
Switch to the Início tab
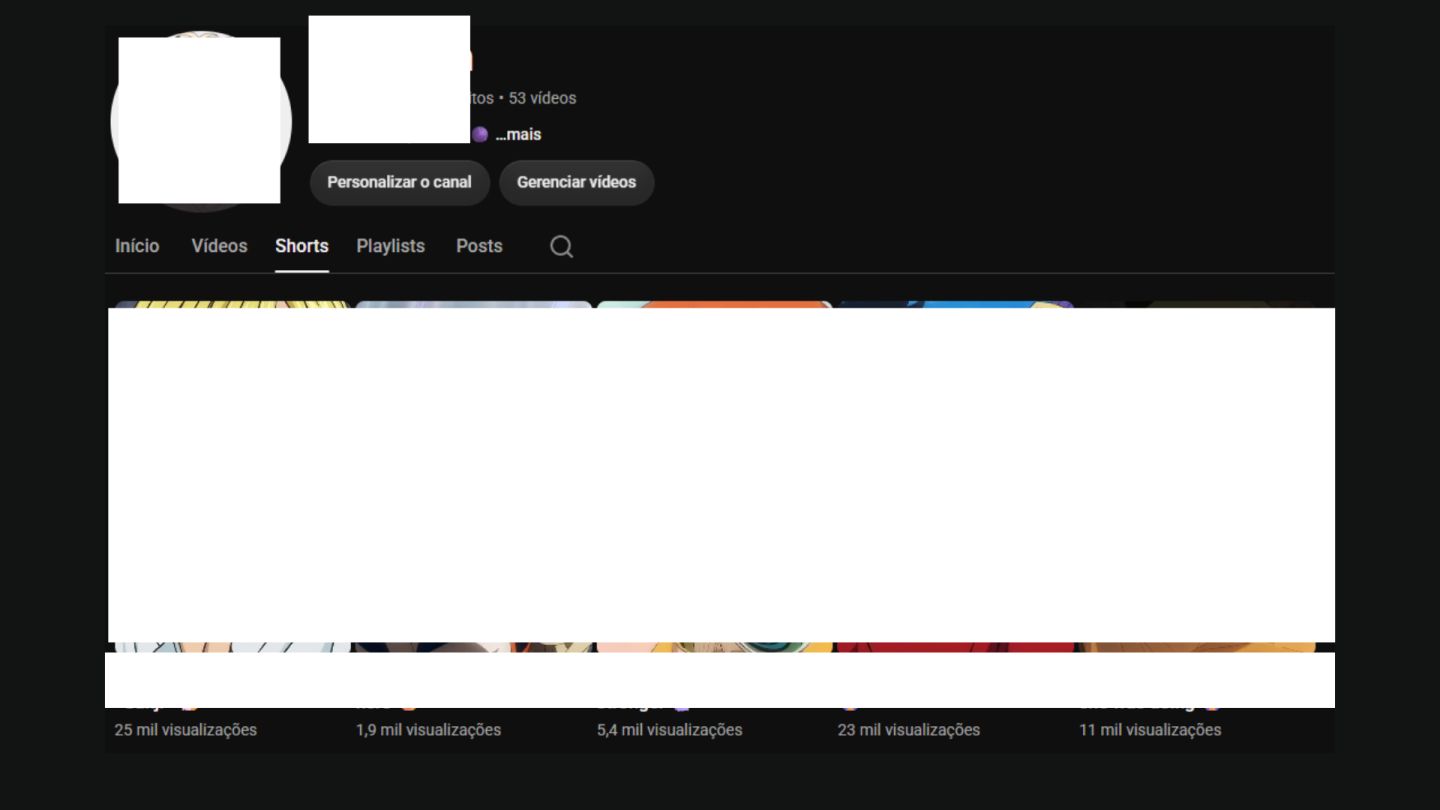coord(137,246)
